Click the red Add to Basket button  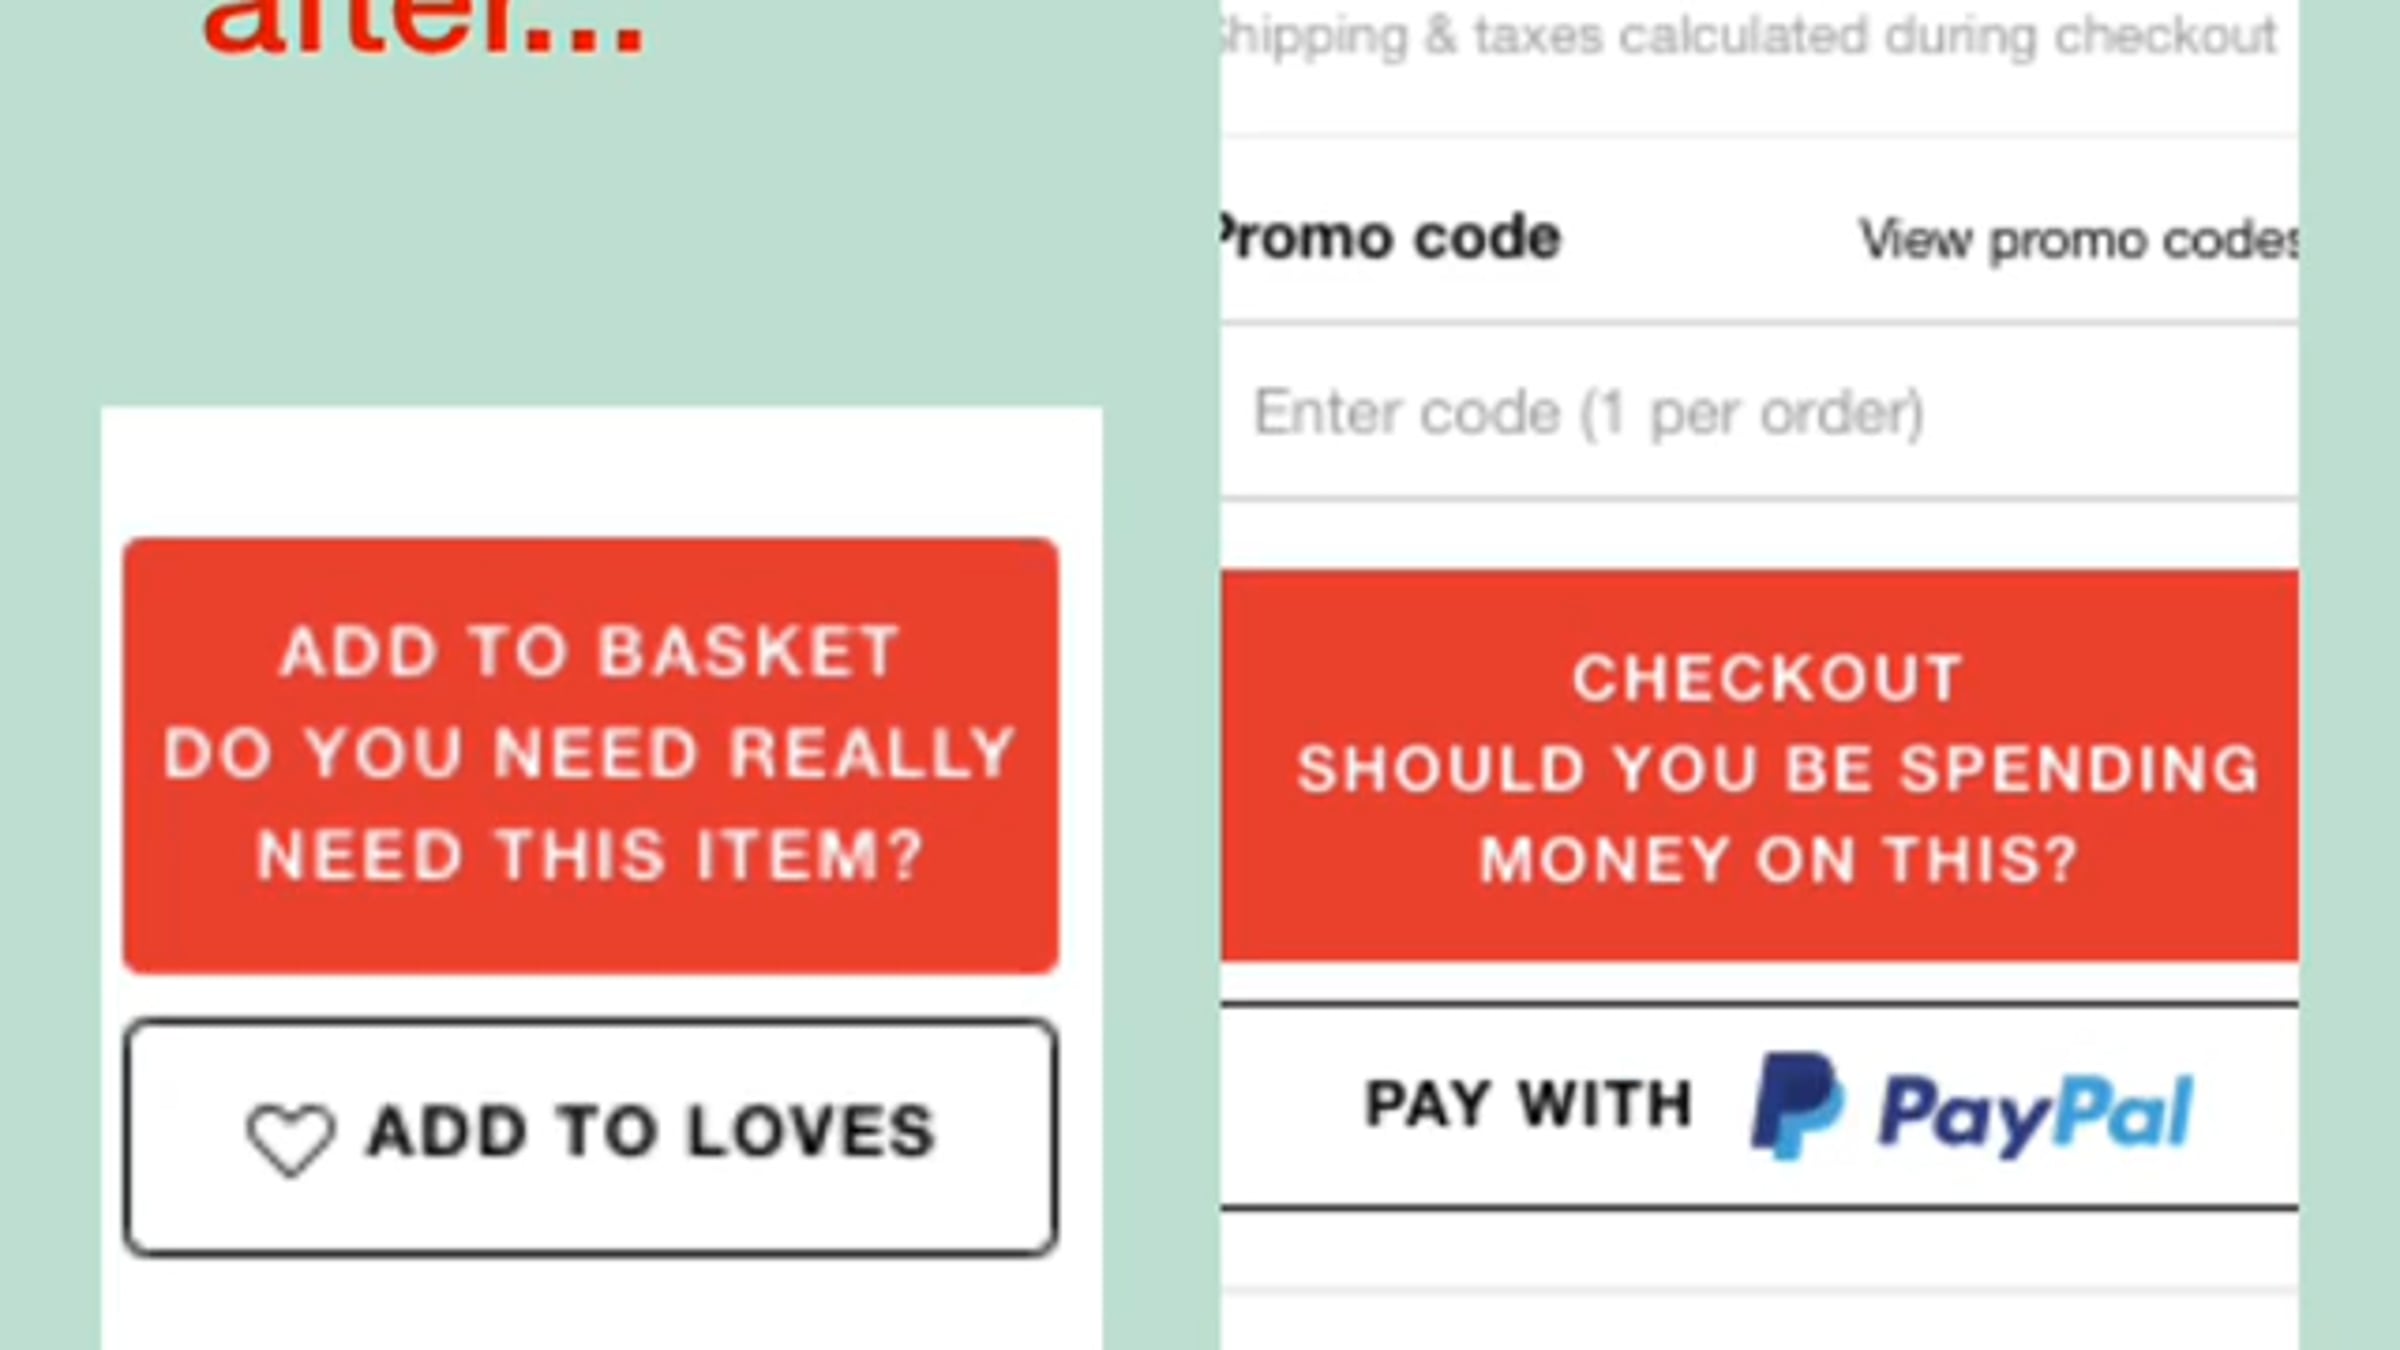591,755
